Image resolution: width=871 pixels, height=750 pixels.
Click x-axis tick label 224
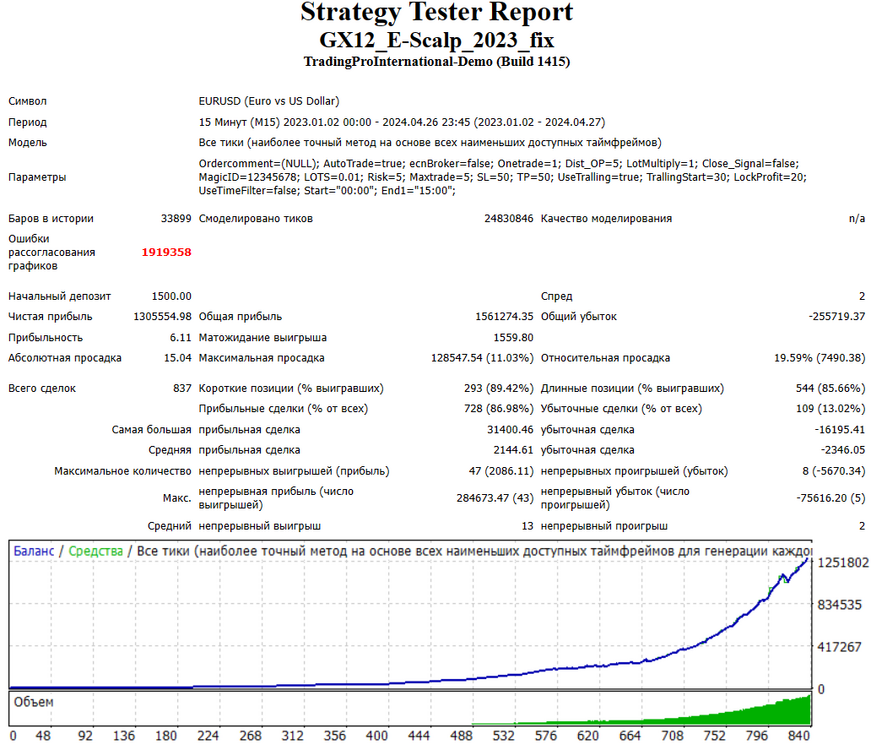click(208, 736)
